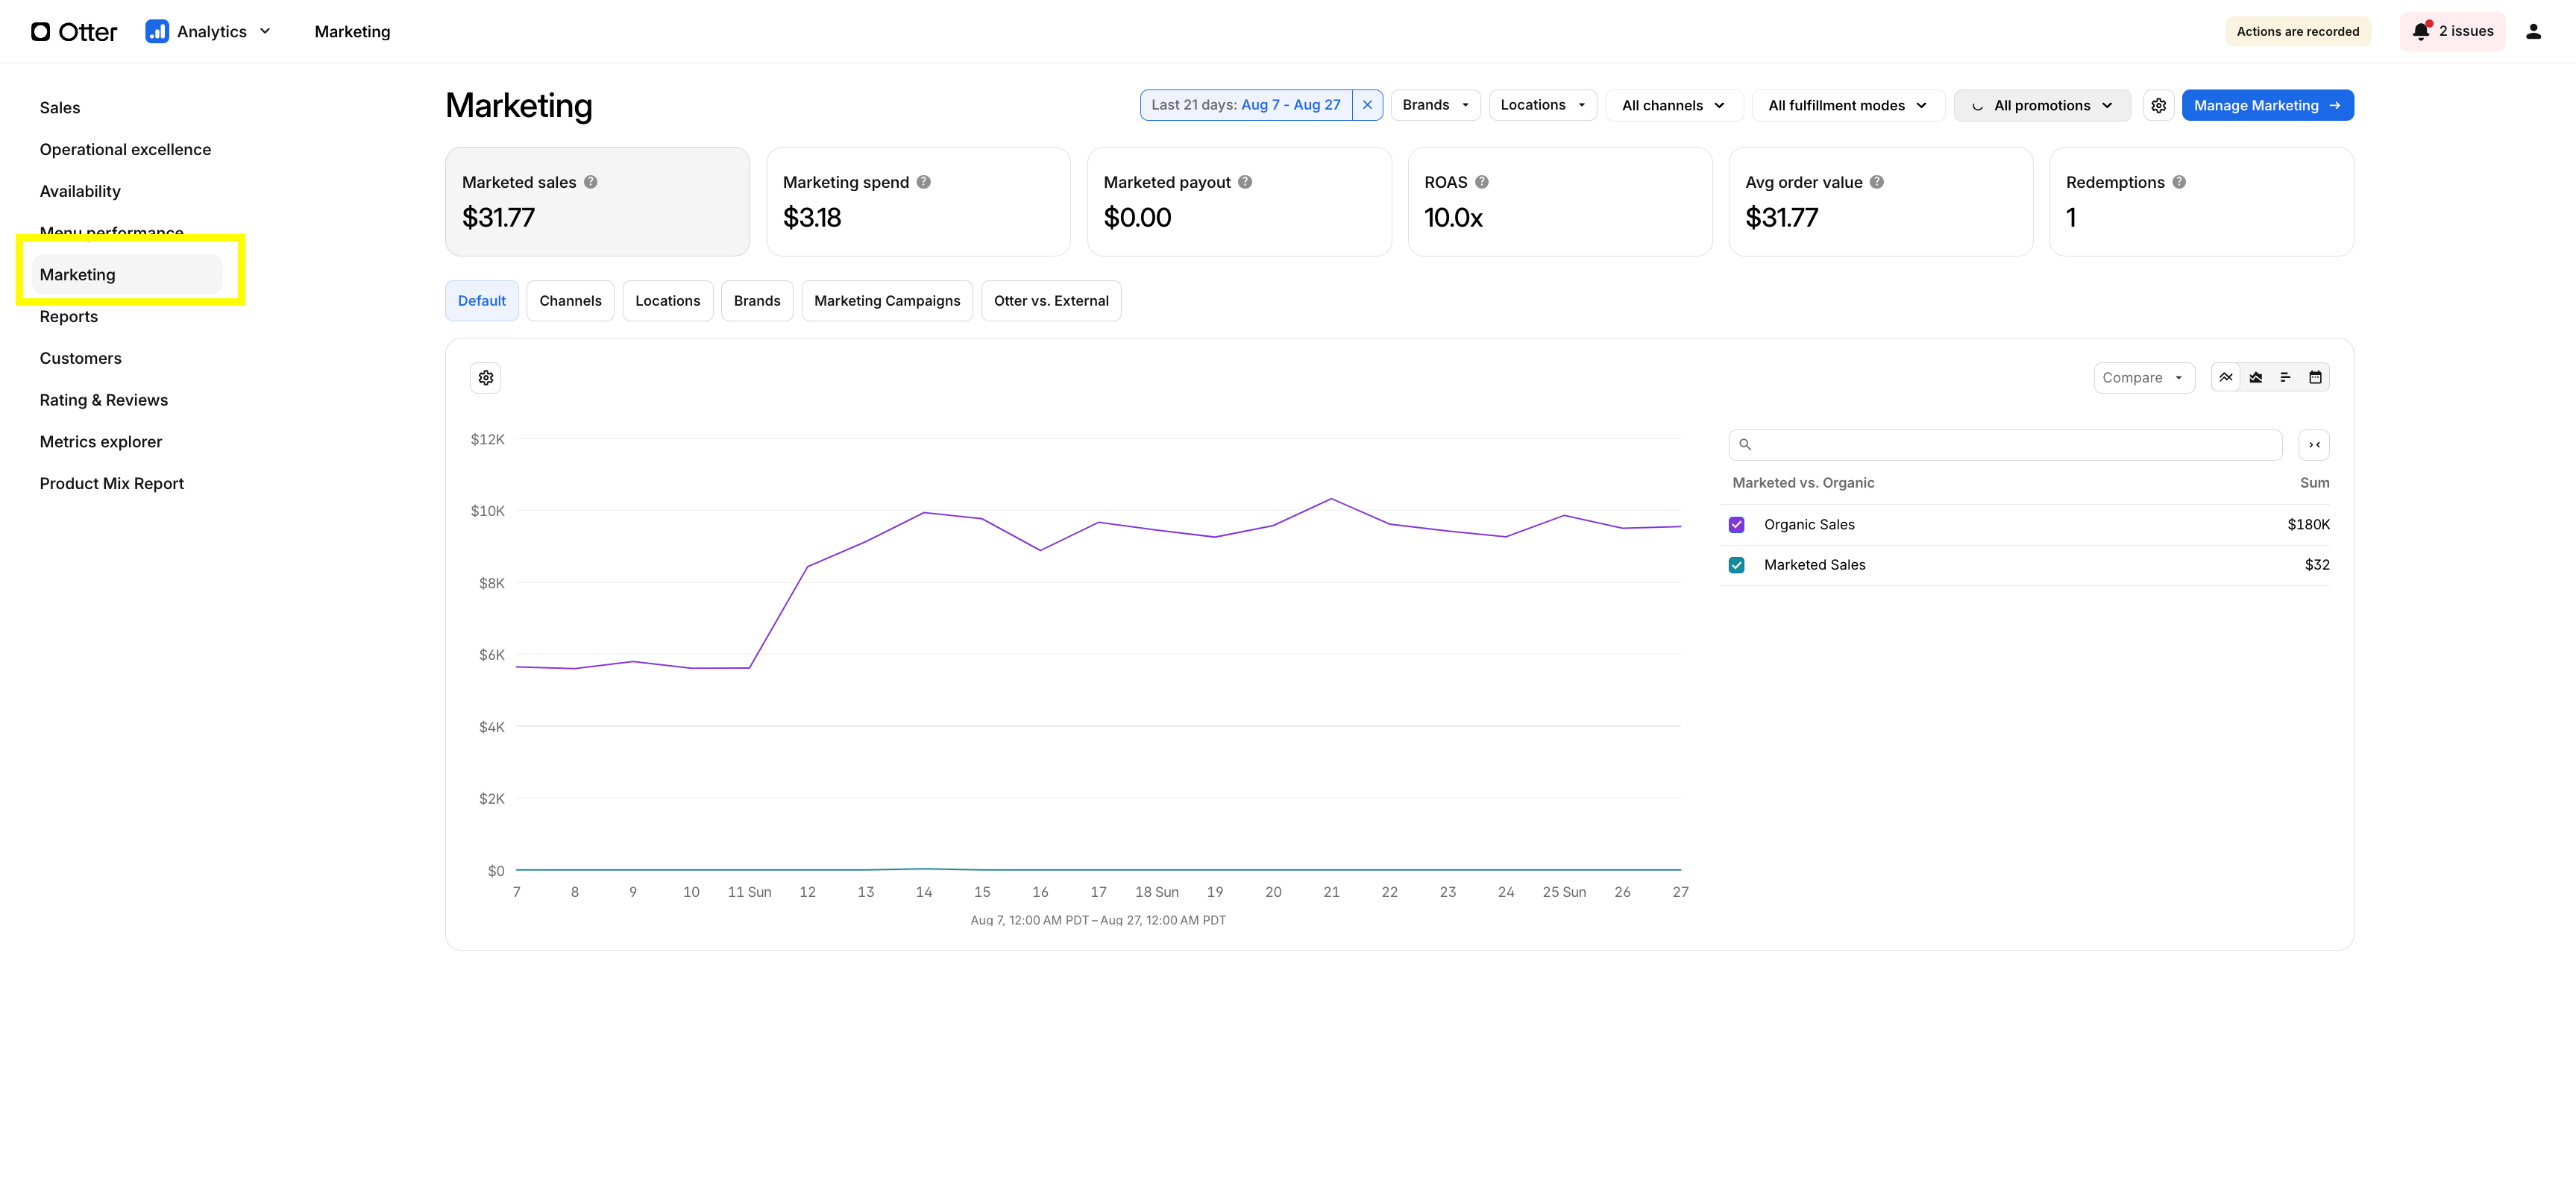The image size is (2576, 1181).
Task: Uncheck Organic Sales series
Action: tap(1737, 525)
